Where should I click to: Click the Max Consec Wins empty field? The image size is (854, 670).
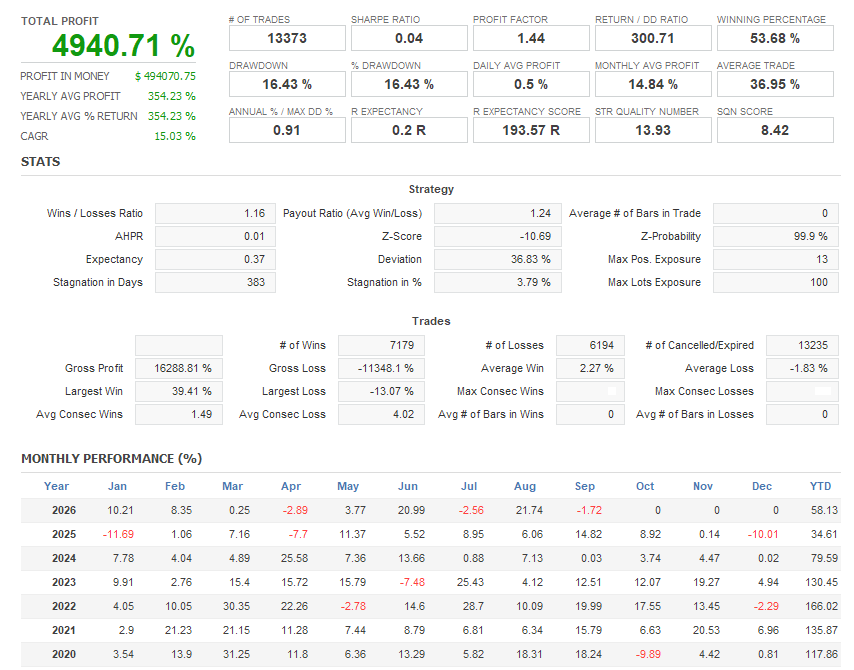[x=590, y=391]
